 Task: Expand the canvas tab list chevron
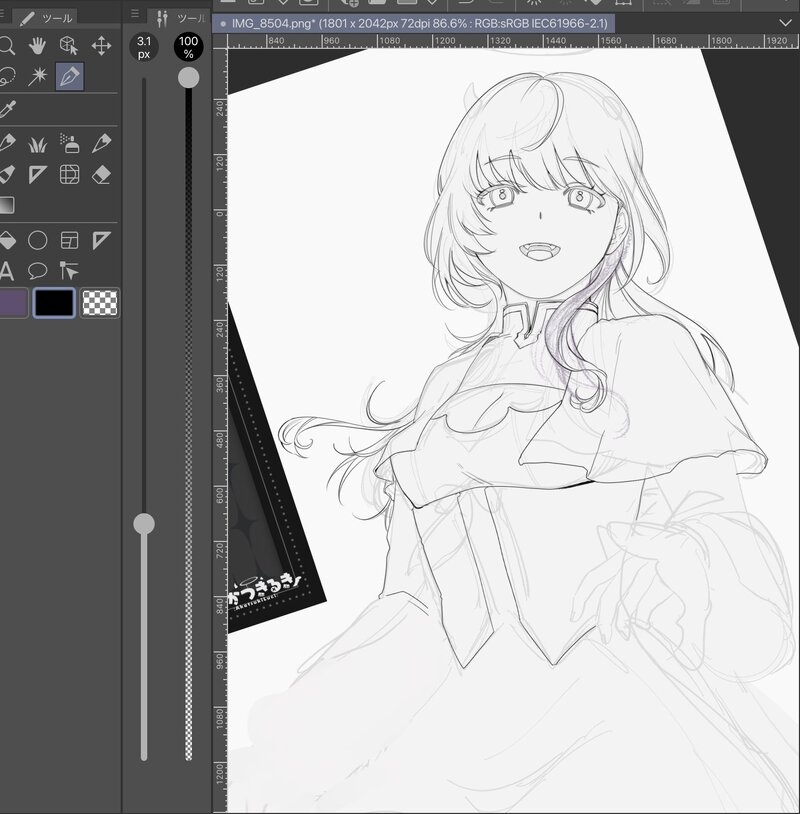click(x=785, y=23)
